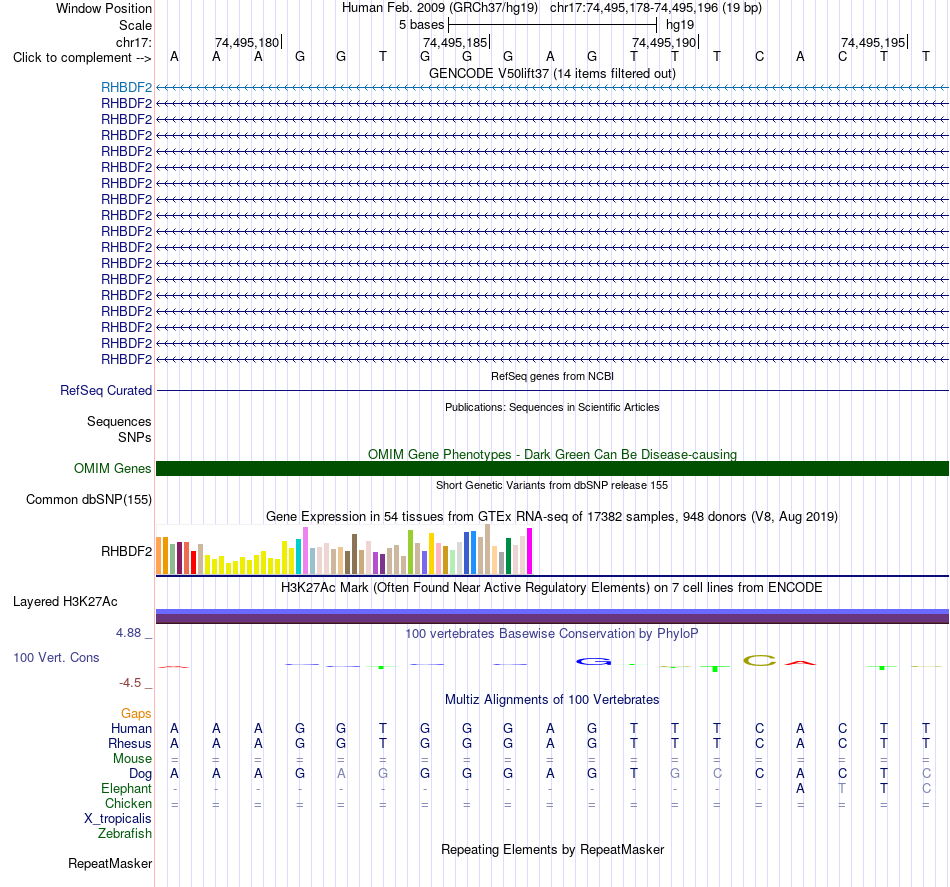The image size is (950, 887).
Task: Open the Repeating Elements by RepeatMasker title
Action: 552,849
